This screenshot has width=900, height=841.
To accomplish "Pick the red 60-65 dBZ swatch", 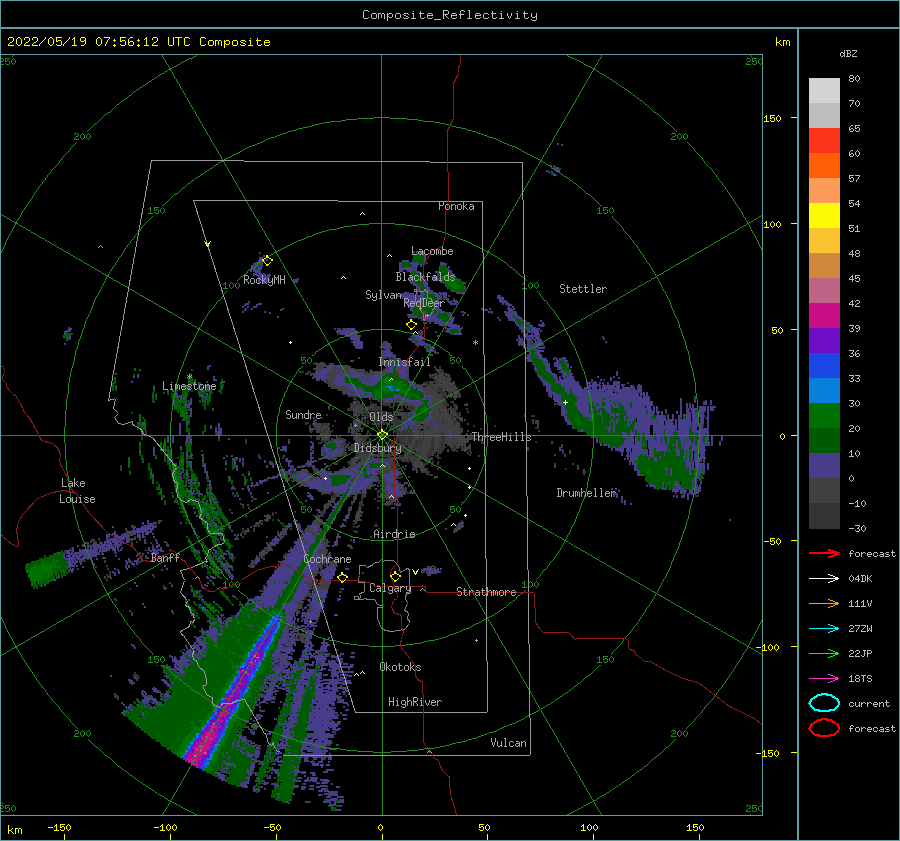I will click(824, 141).
